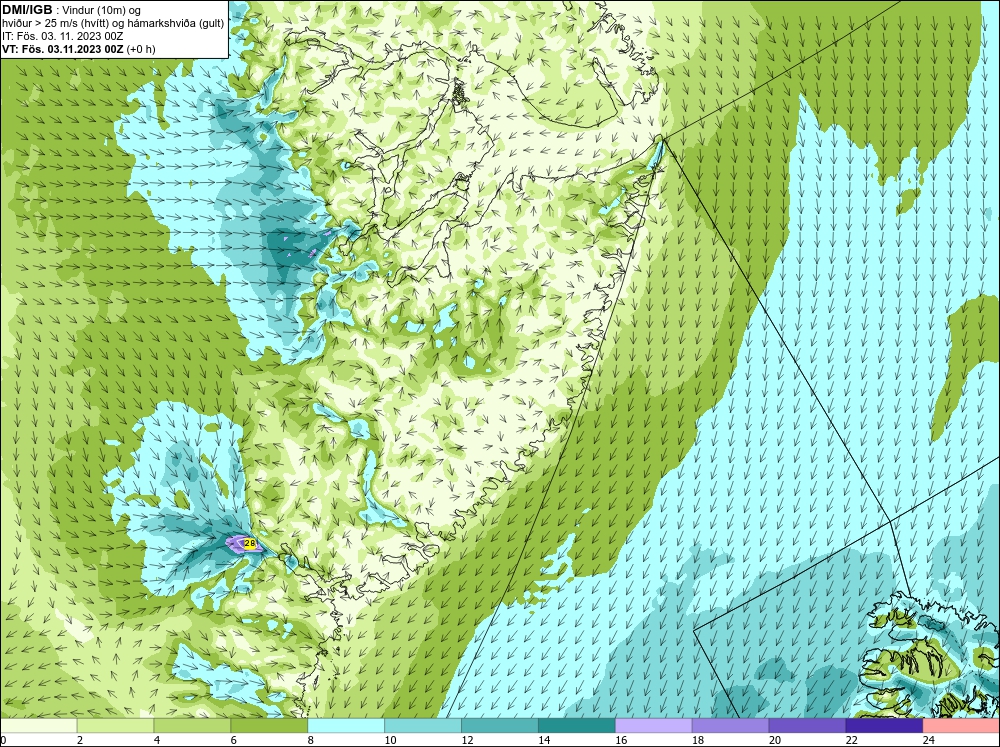Image resolution: width=1000 pixels, height=747 pixels.
Task: Click the pale yellow 0–2 m/s legend swatch
Action: click(38, 726)
